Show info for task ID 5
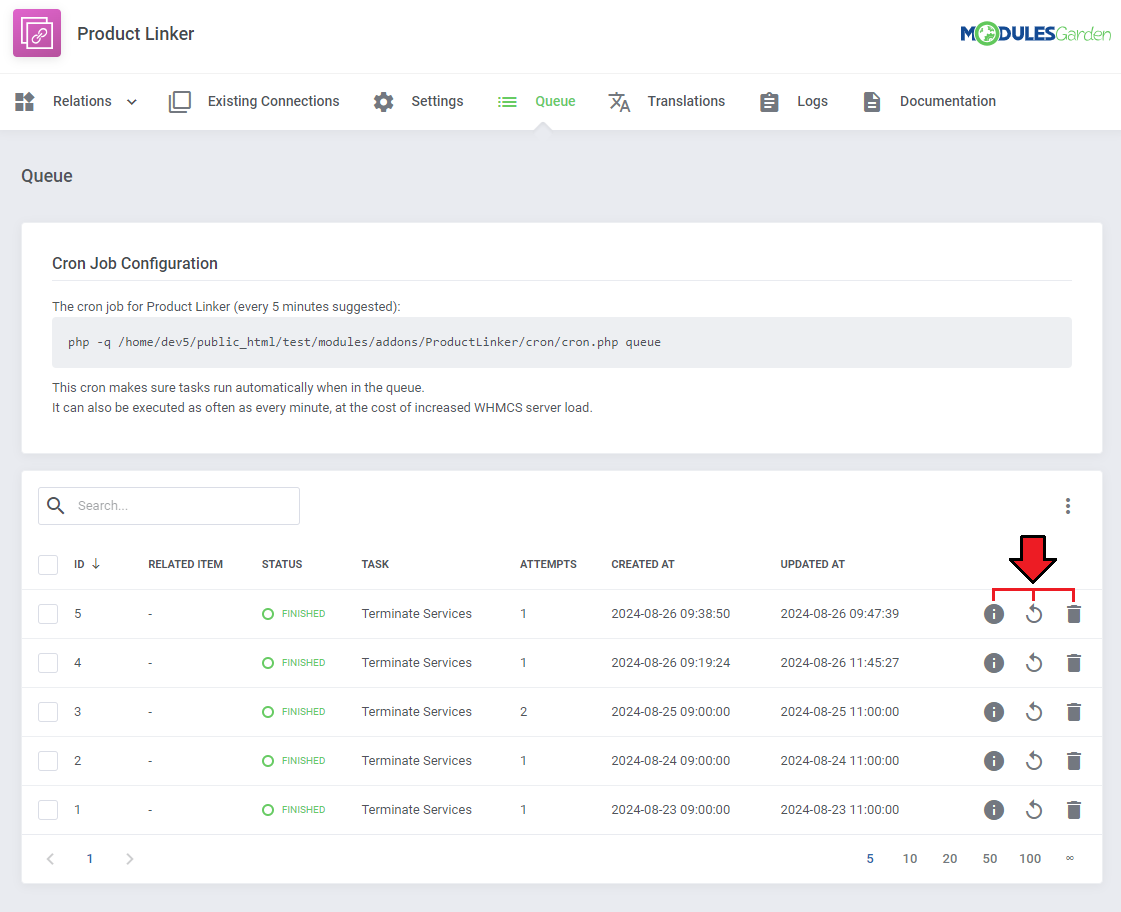The width and height of the screenshot is (1121, 912). [994, 614]
